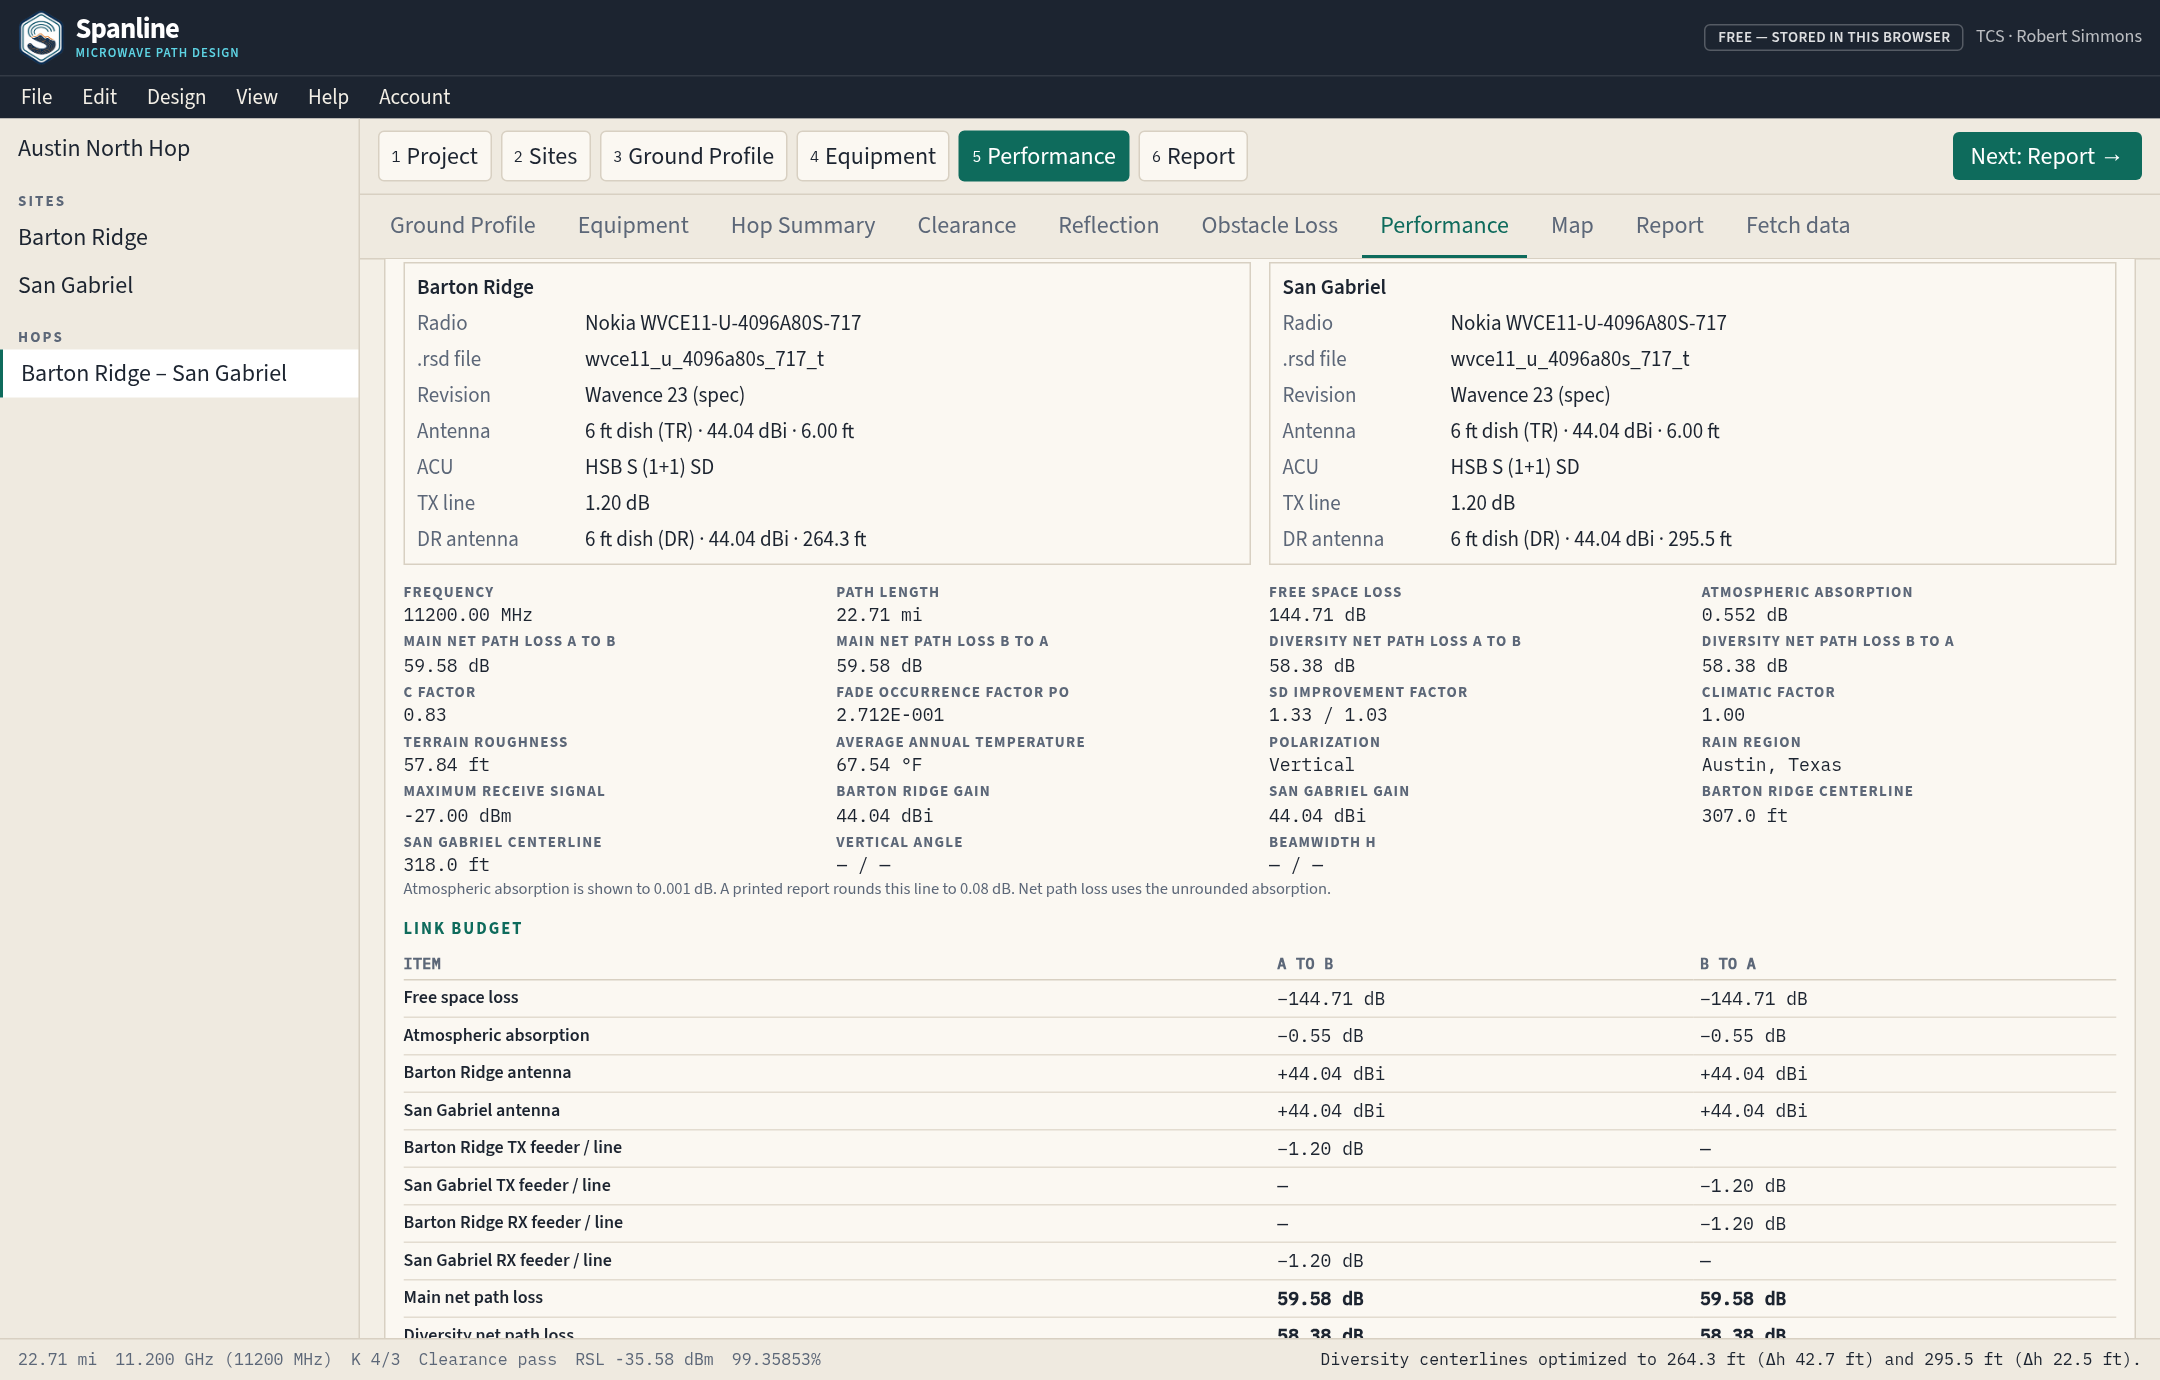Open the File menu

[x=36, y=97]
